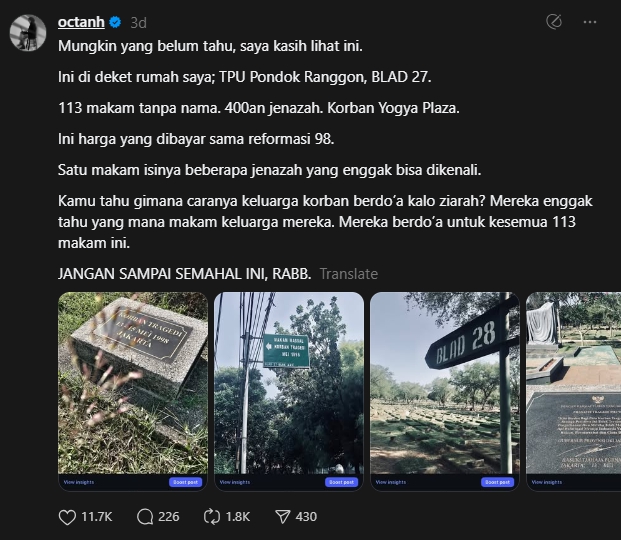The image size is (621, 540).
Task: Click the repost arrows icon
Action: coord(211,517)
